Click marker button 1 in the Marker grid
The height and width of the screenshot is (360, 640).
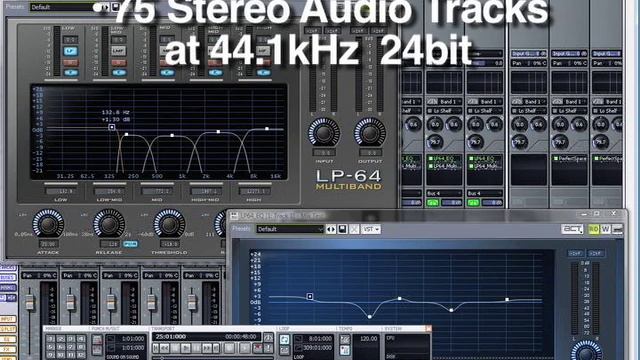tap(51, 339)
